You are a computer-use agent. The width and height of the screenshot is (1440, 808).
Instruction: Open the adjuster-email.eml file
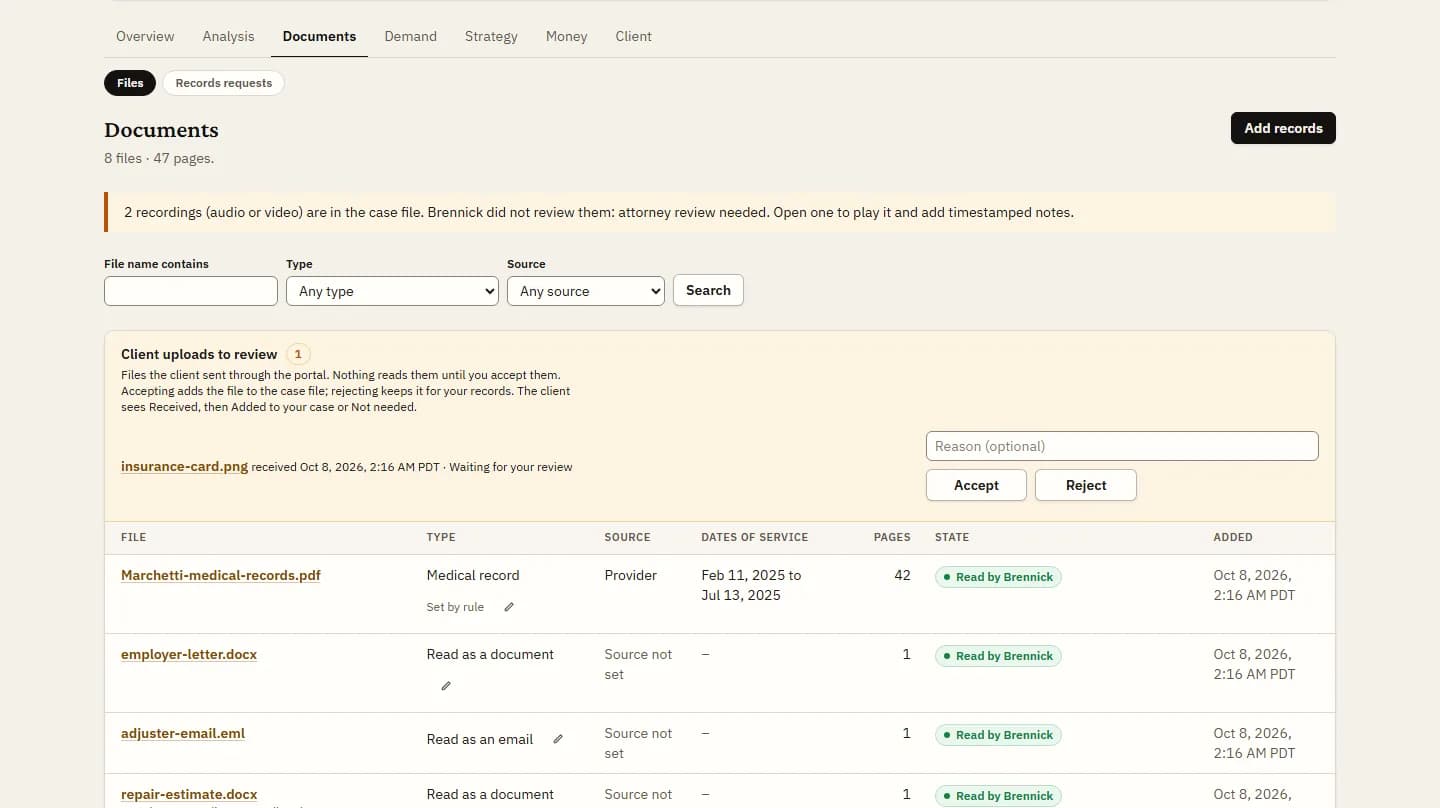coord(183,733)
